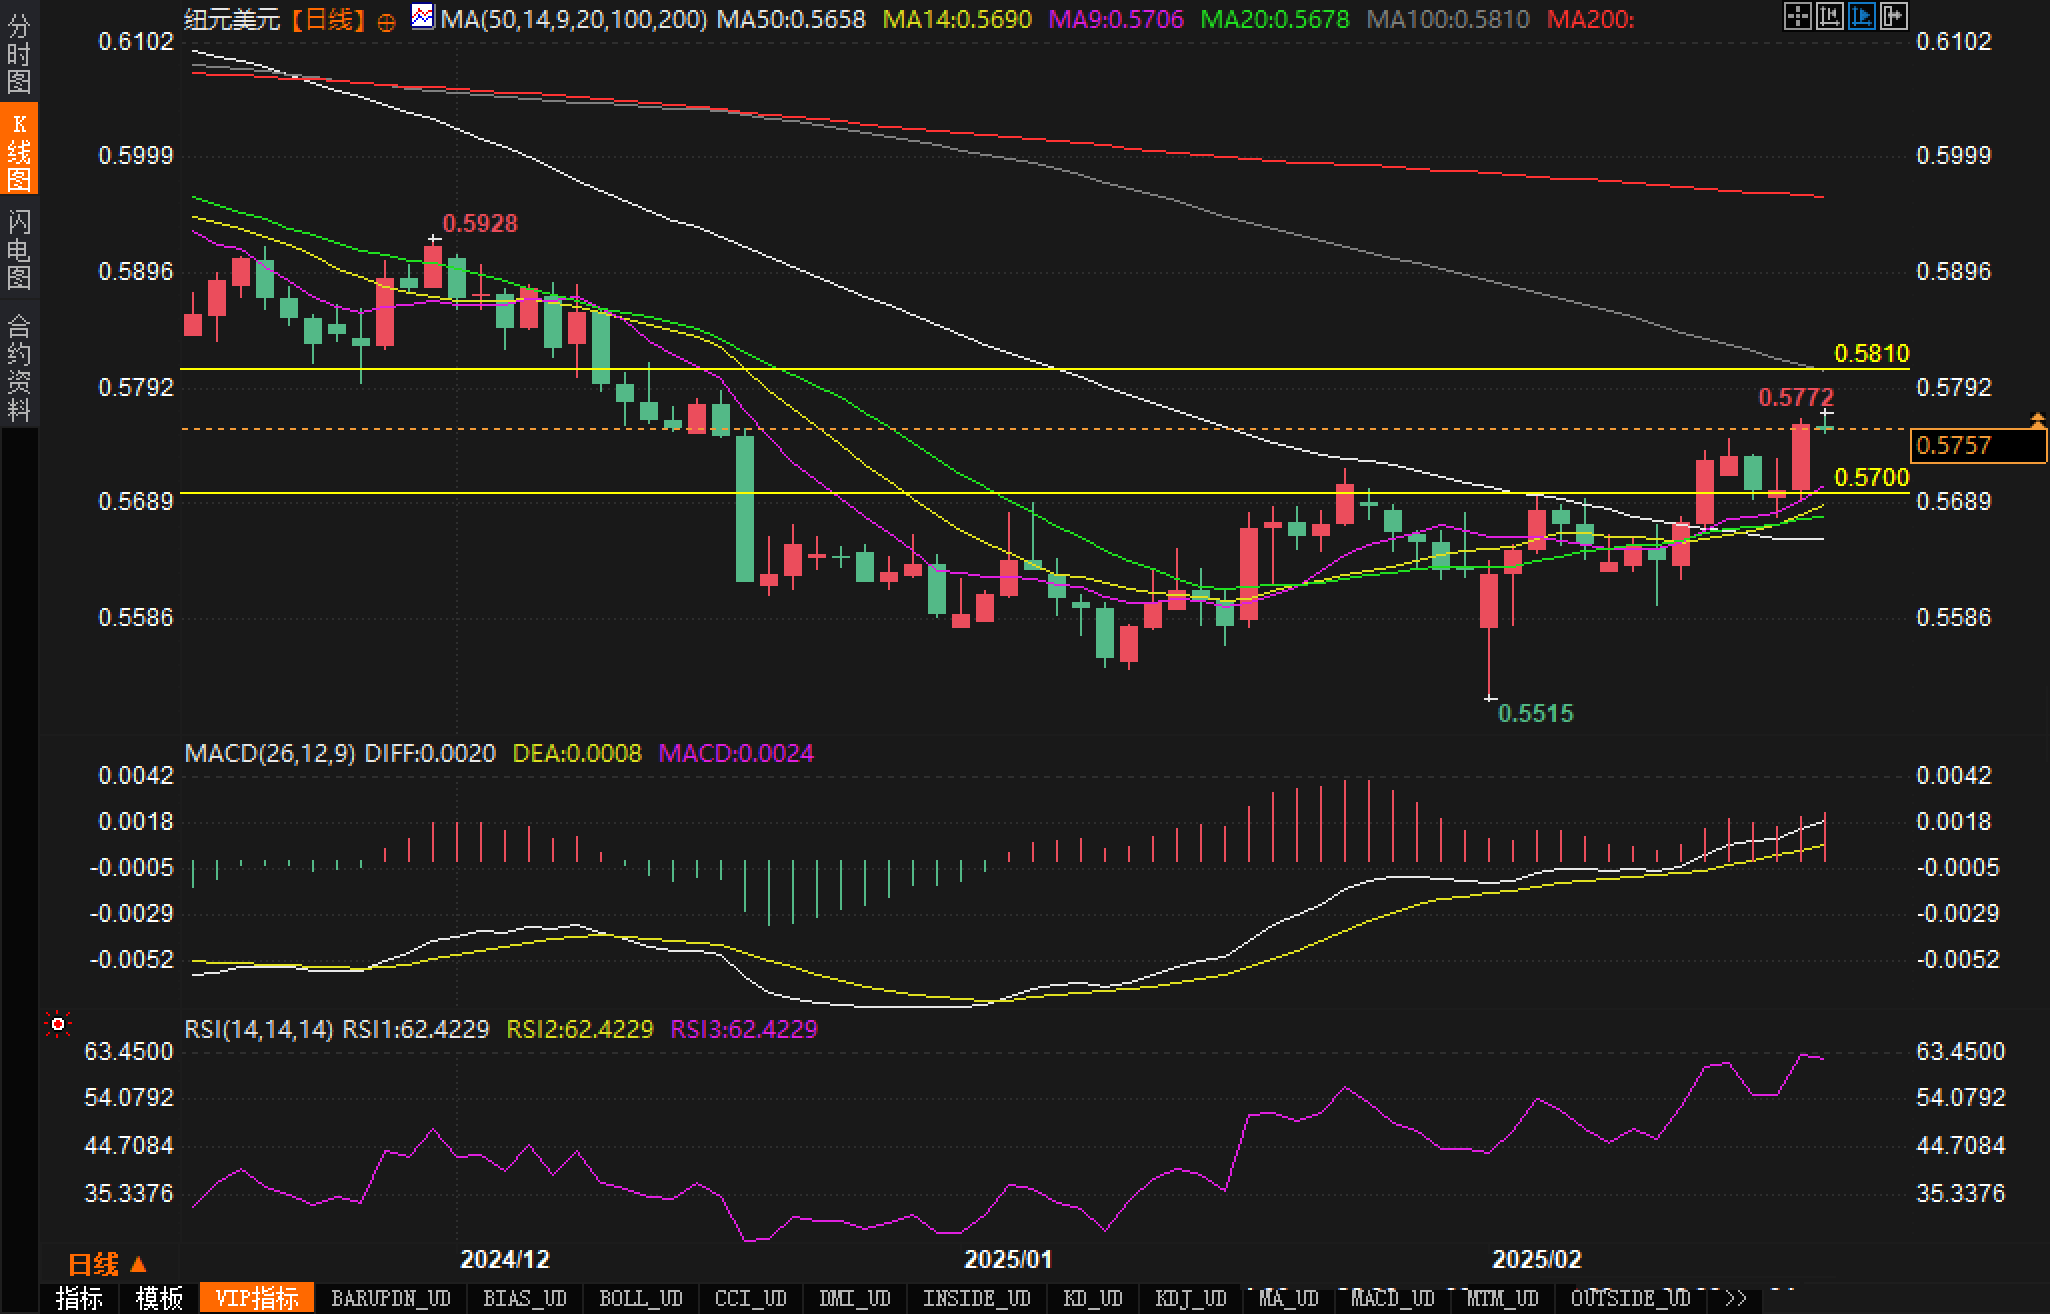Click the orange plus-circle icon beside 日线

[386, 22]
